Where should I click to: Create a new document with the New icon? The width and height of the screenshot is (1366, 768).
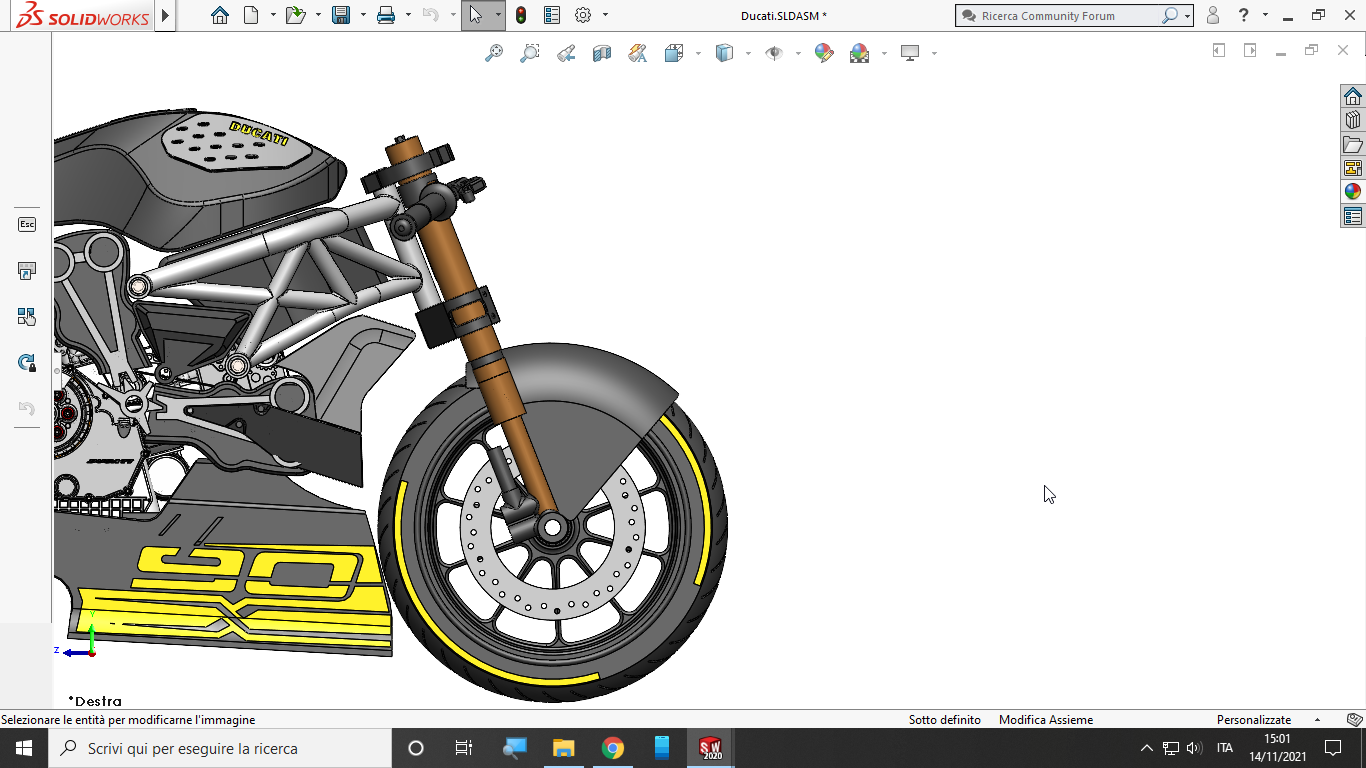pyautogui.click(x=252, y=15)
